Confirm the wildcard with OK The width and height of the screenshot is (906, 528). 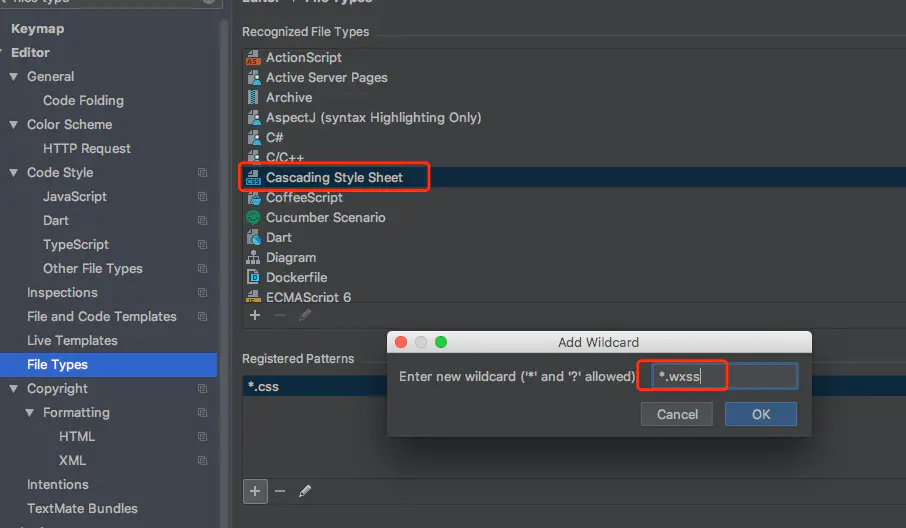pyautogui.click(x=760, y=414)
